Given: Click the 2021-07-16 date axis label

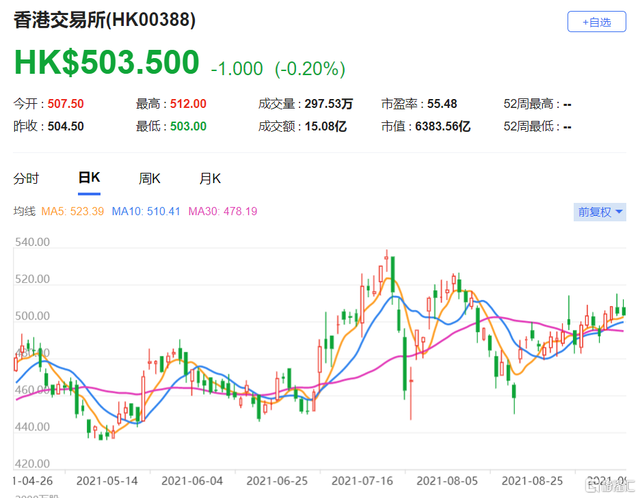Looking at the screenshot, I should (362, 481).
